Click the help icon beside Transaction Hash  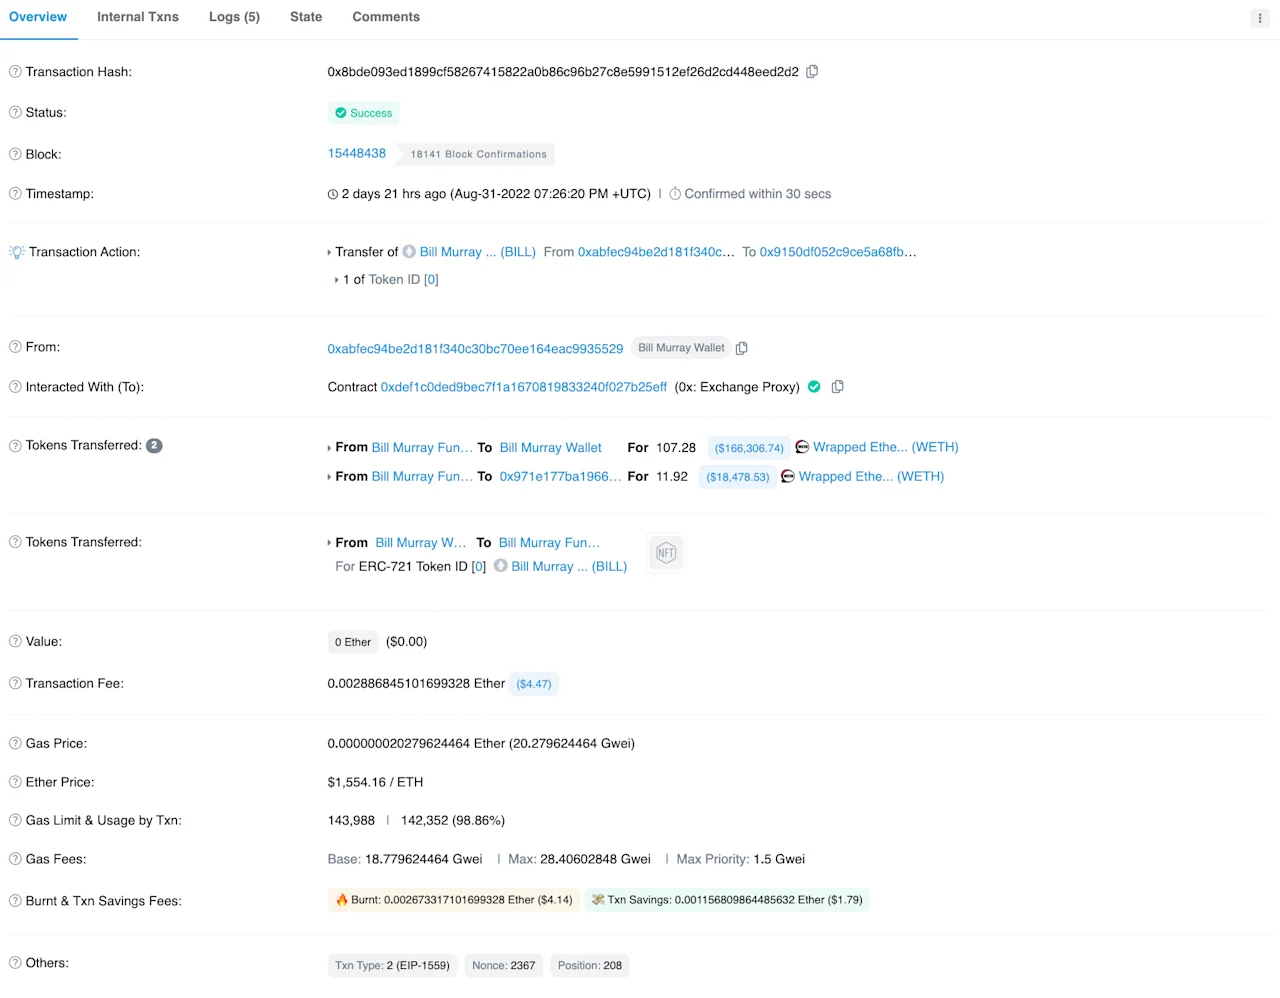point(15,72)
